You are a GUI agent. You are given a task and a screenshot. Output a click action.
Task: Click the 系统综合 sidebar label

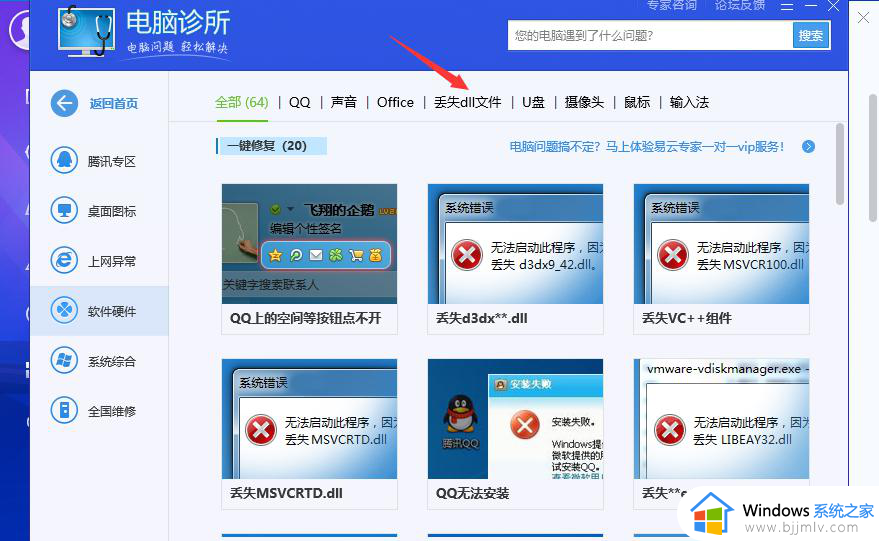click(112, 362)
